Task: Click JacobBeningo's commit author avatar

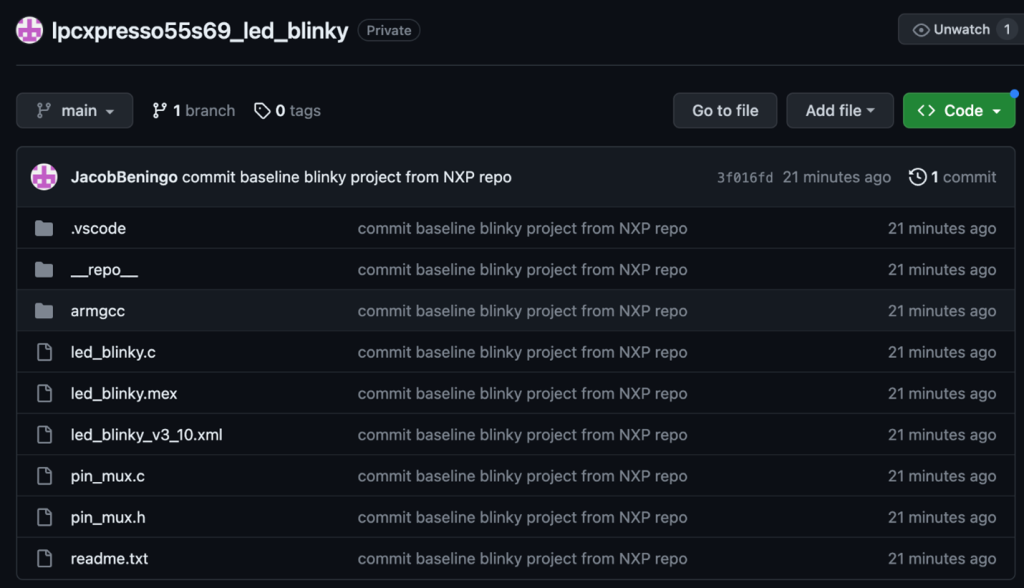Action: tap(44, 177)
